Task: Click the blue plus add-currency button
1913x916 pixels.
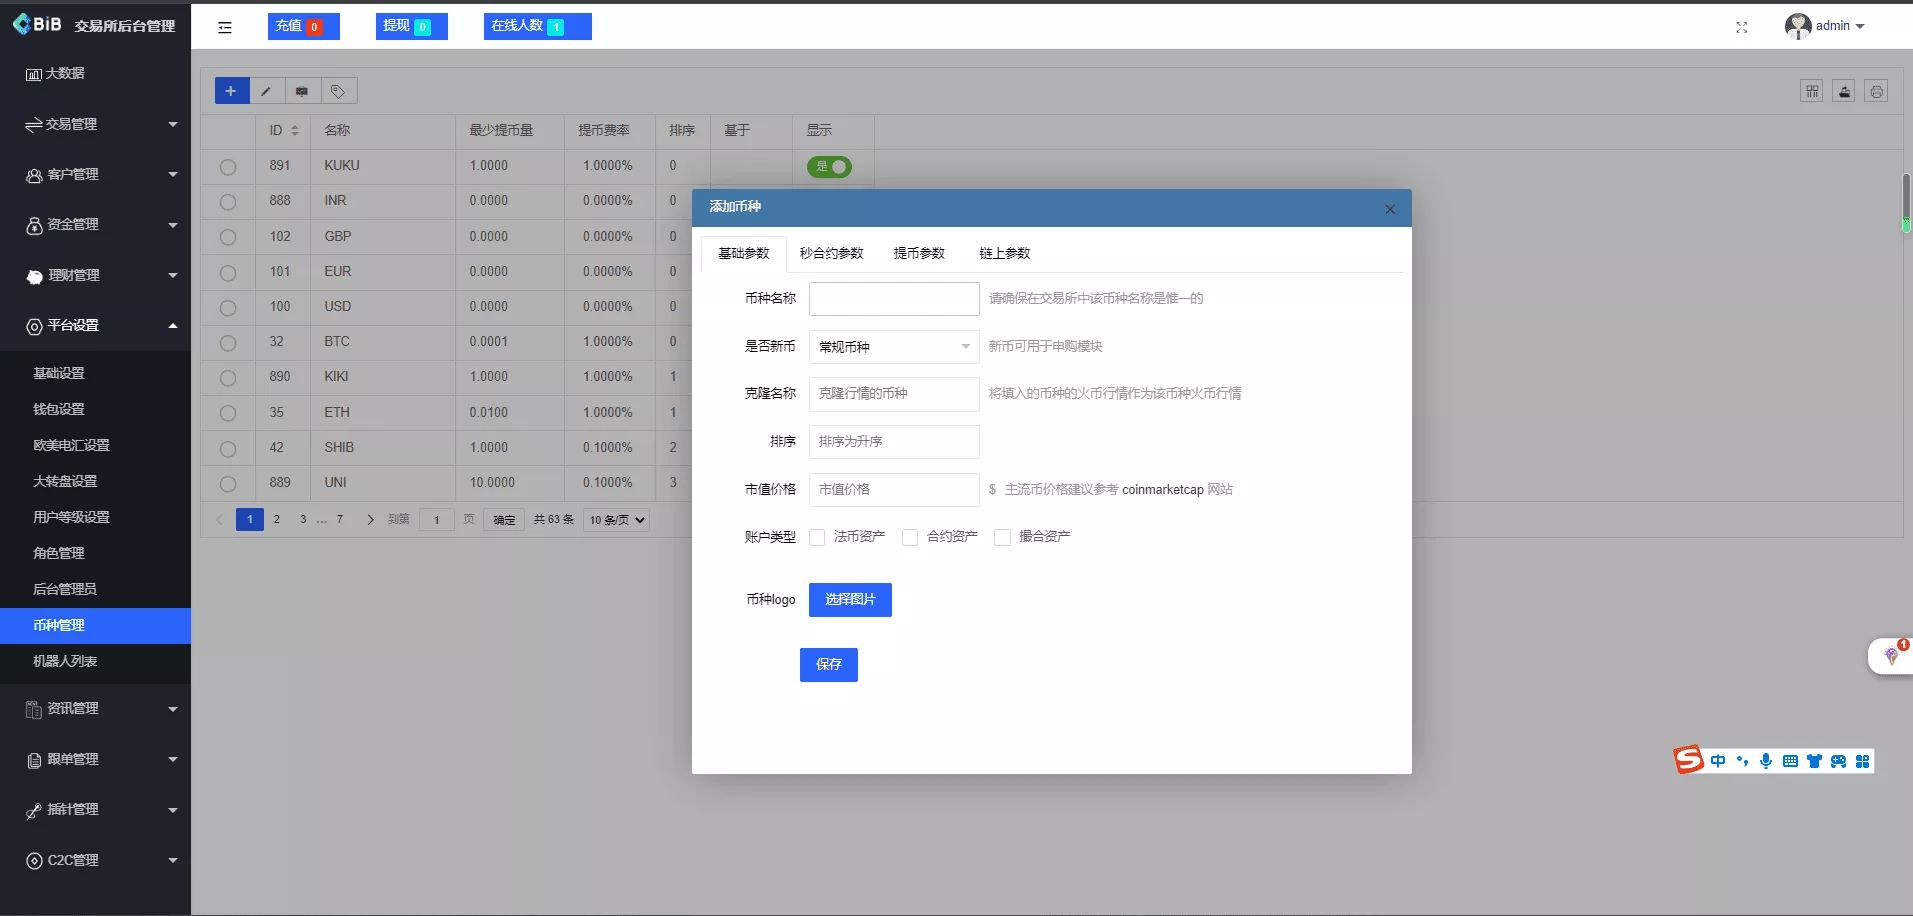Action: click(231, 91)
